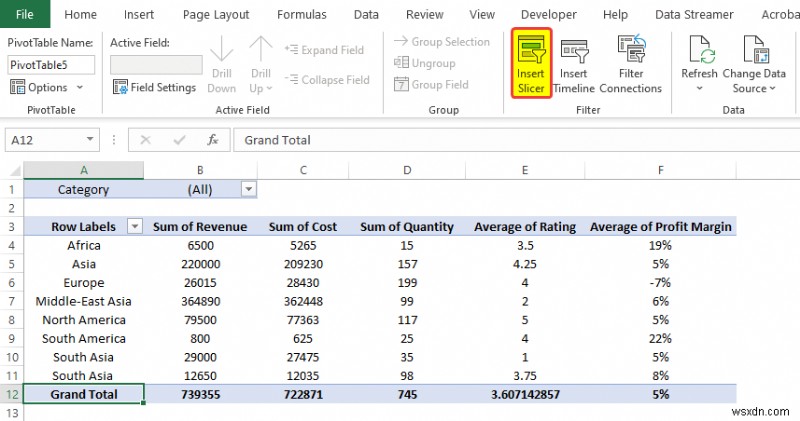
Task: Switch to the Data Streamer tab
Action: coord(694,14)
